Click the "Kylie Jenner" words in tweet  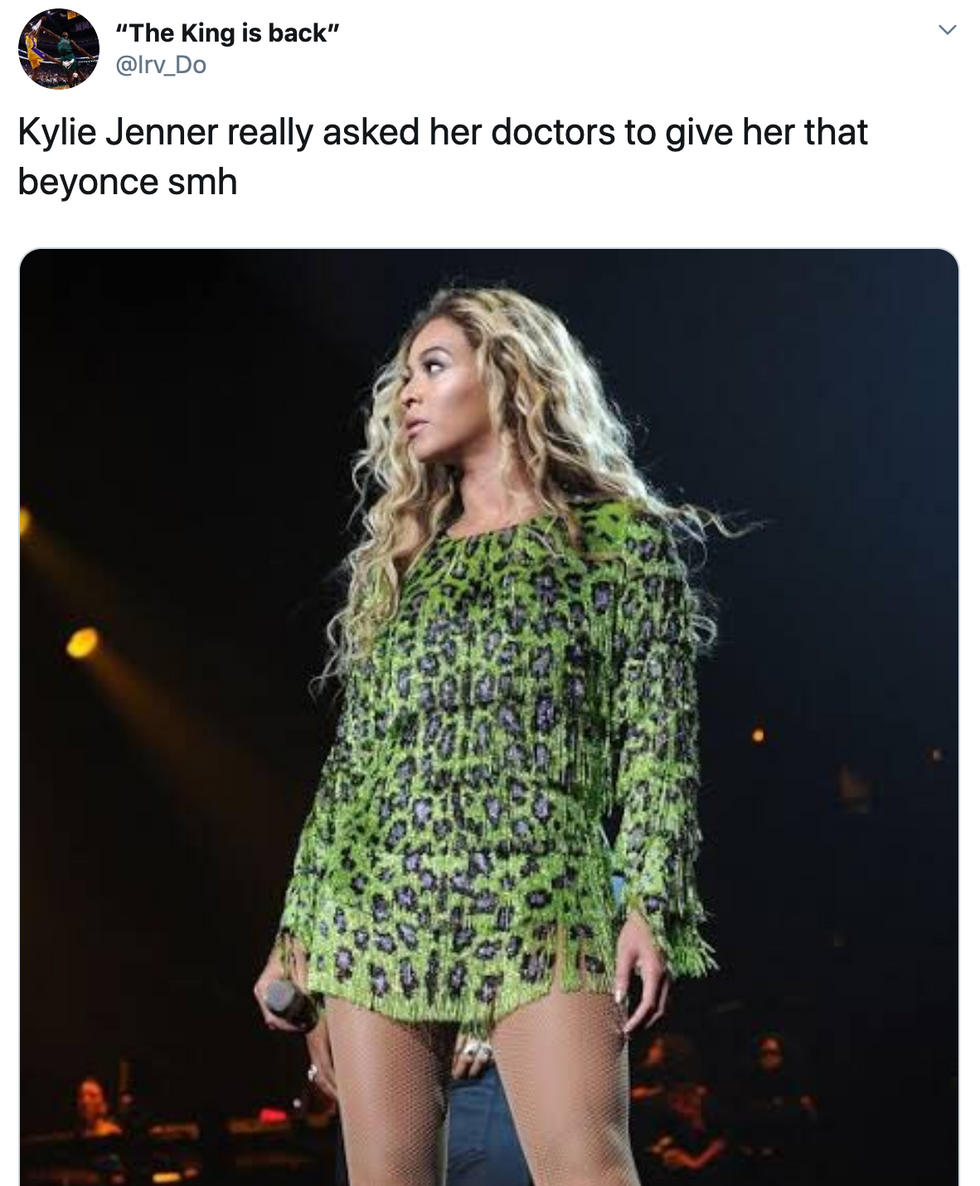[118, 132]
